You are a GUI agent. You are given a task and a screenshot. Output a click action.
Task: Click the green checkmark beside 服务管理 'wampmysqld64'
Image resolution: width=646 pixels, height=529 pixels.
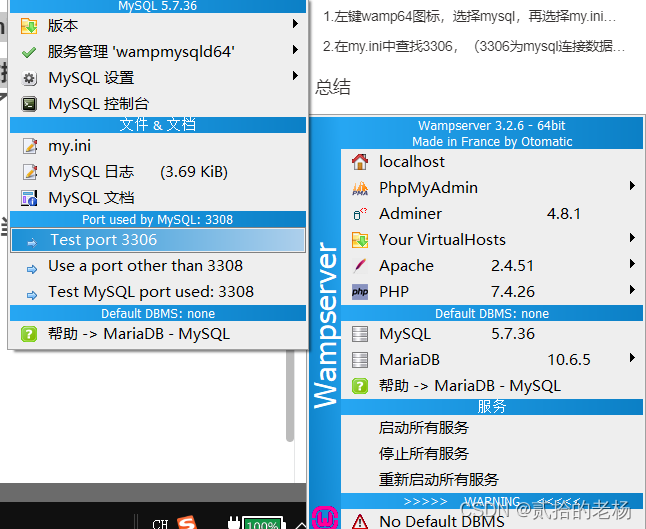point(29,52)
